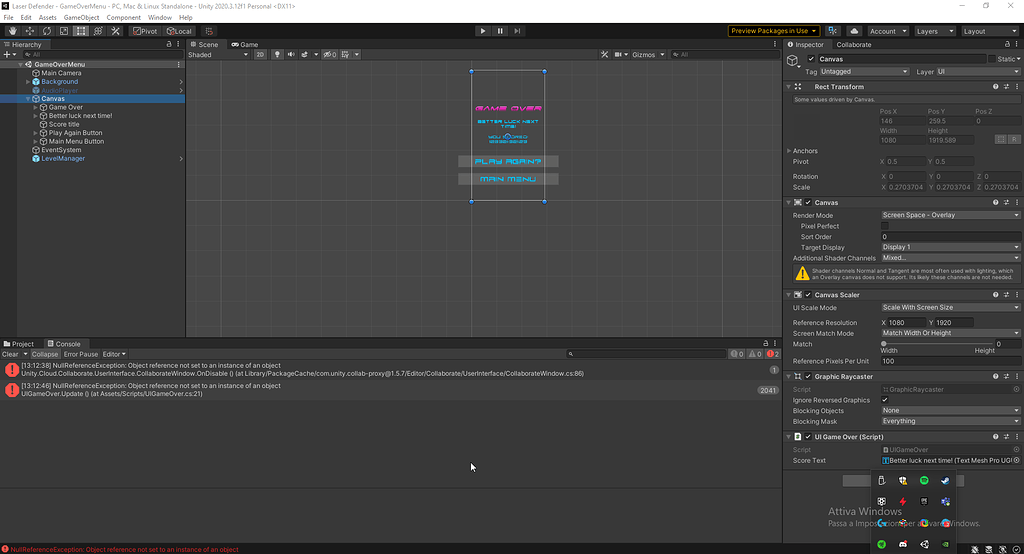Click the Pause button

click(500, 31)
